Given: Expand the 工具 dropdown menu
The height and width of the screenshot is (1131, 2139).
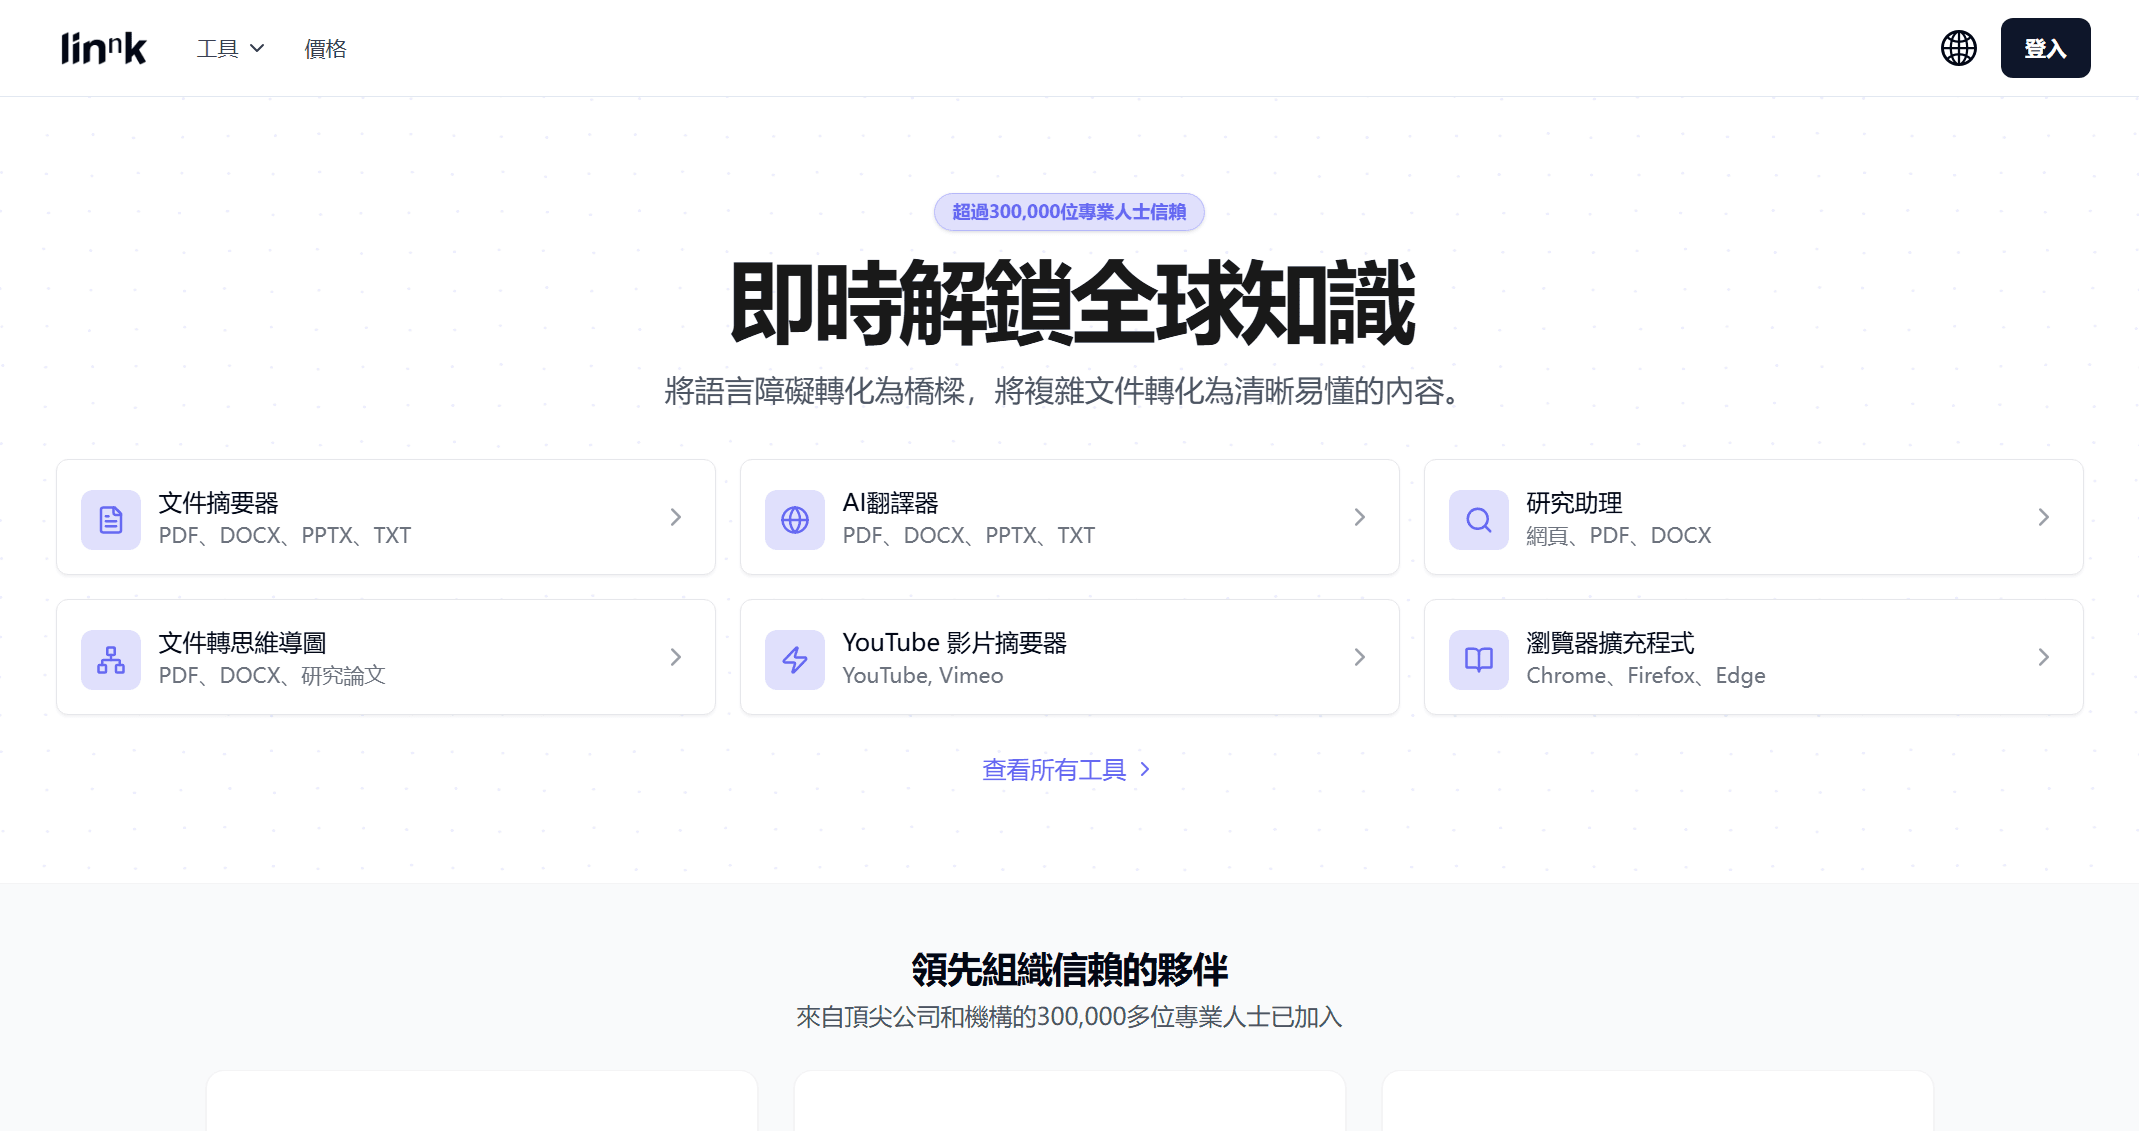Looking at the screenshot, I should click(x=228, y=48).
